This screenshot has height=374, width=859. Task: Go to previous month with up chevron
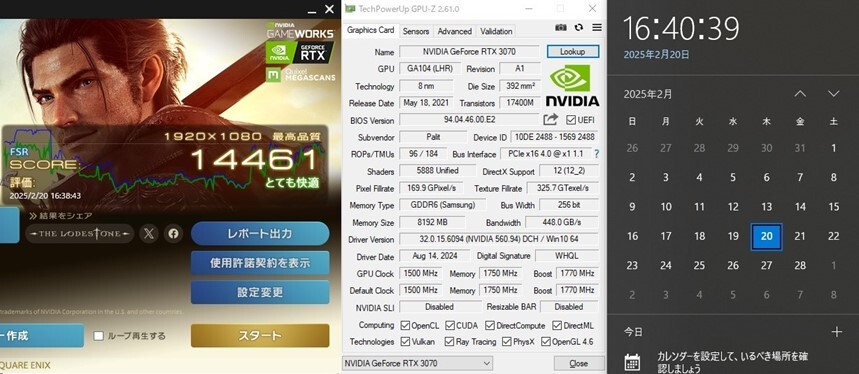click(800, 94)
